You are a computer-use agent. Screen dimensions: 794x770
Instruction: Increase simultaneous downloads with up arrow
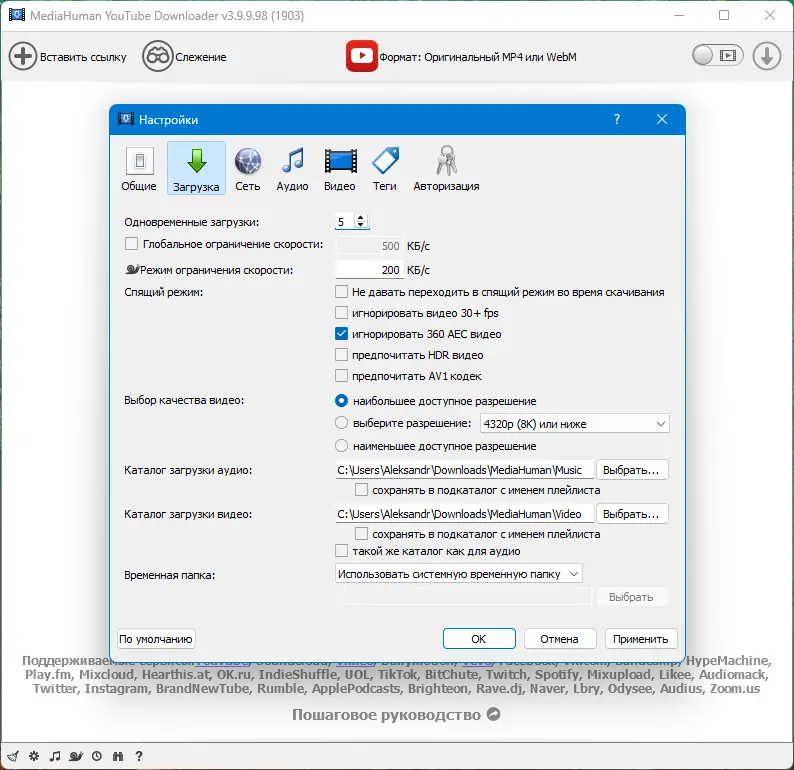pyautogui.click(x=361, y=218)
